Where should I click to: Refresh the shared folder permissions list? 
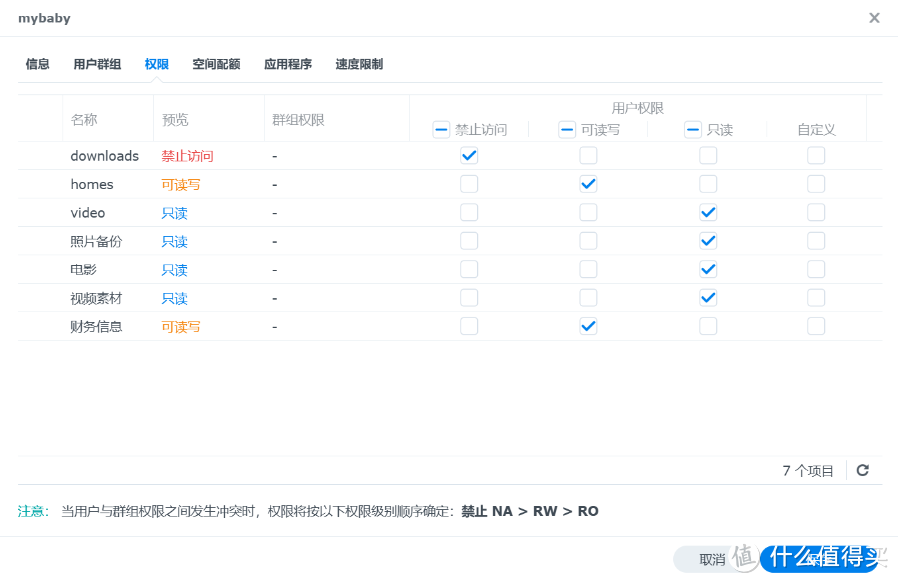(x=862, y=470)
